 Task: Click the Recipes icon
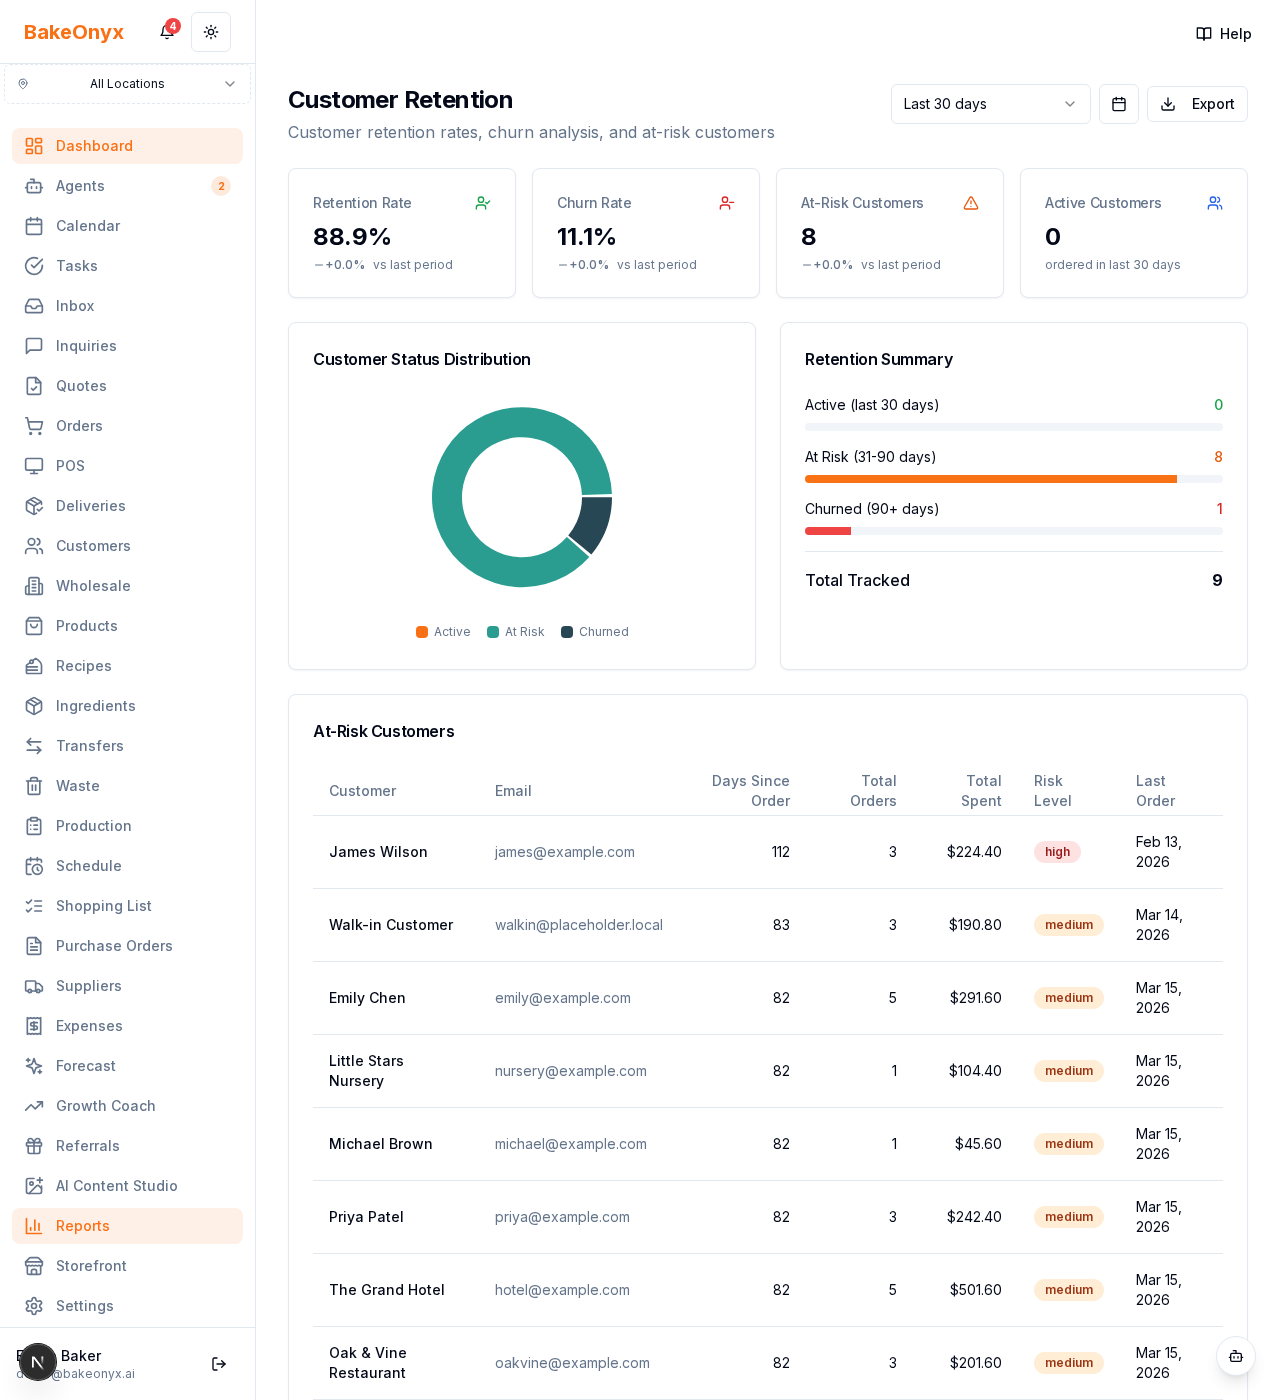pyautogui.click(x=34, y=666)
